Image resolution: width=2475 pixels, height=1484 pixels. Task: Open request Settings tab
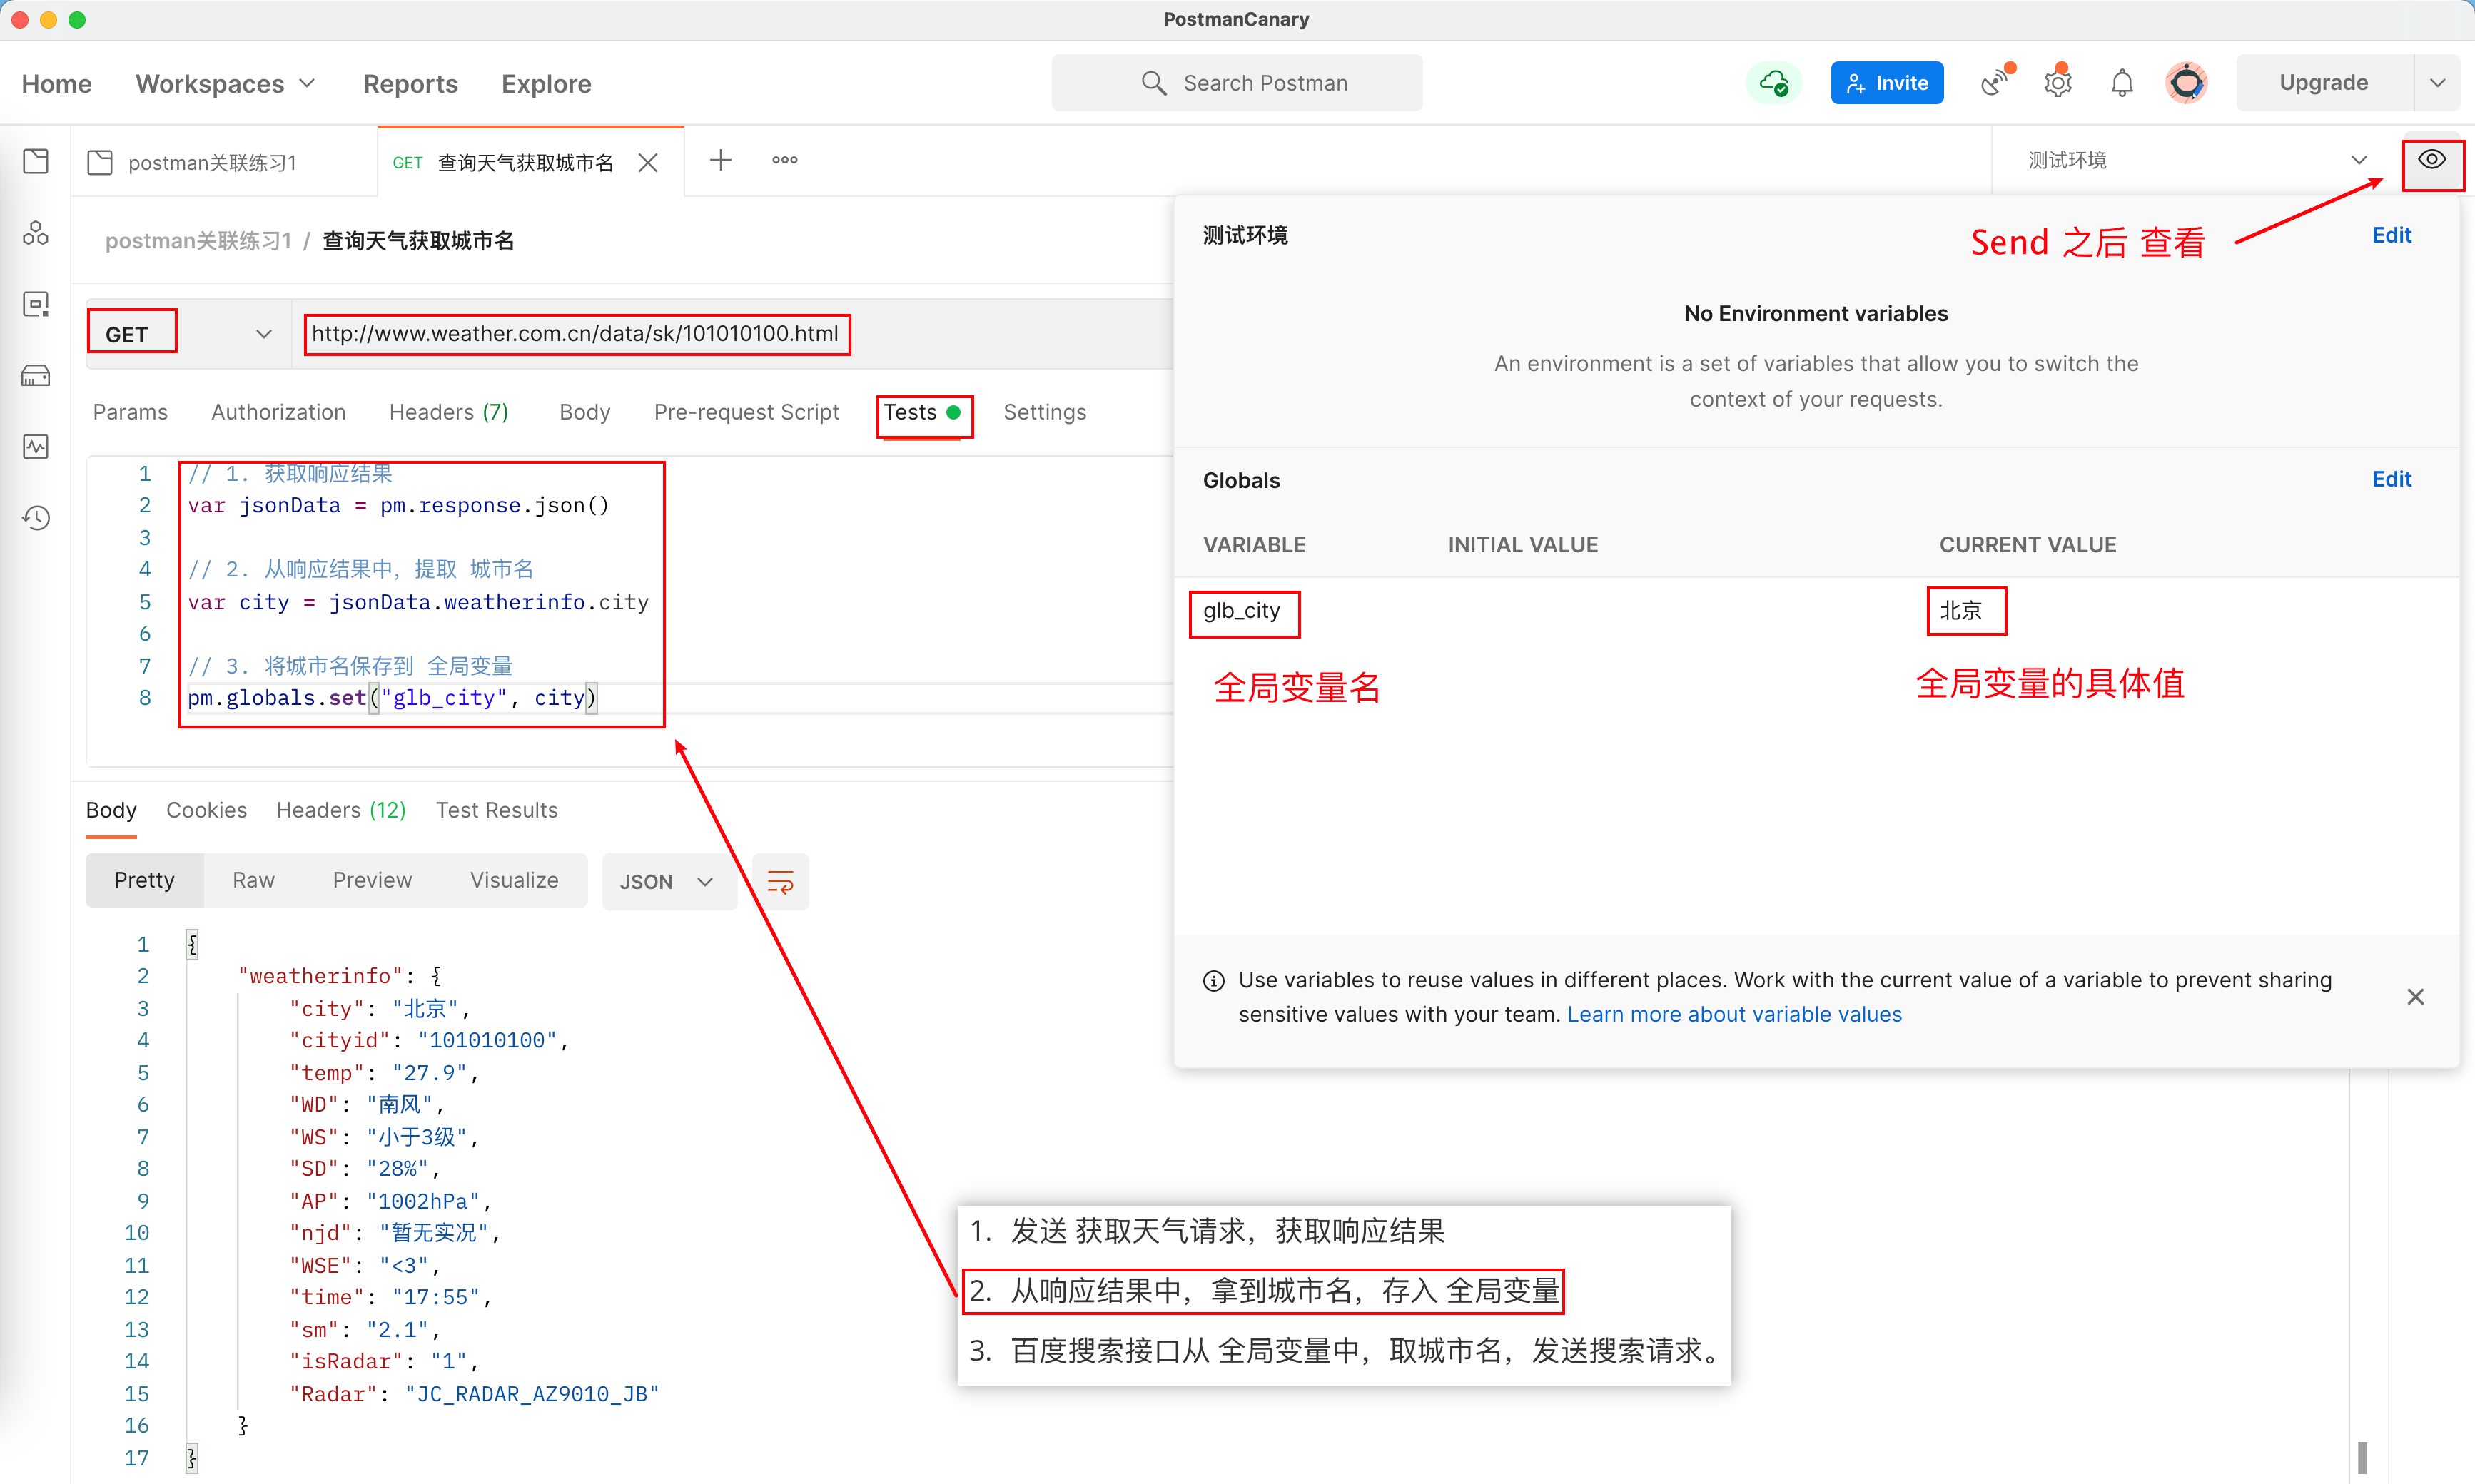(1045, 412)
